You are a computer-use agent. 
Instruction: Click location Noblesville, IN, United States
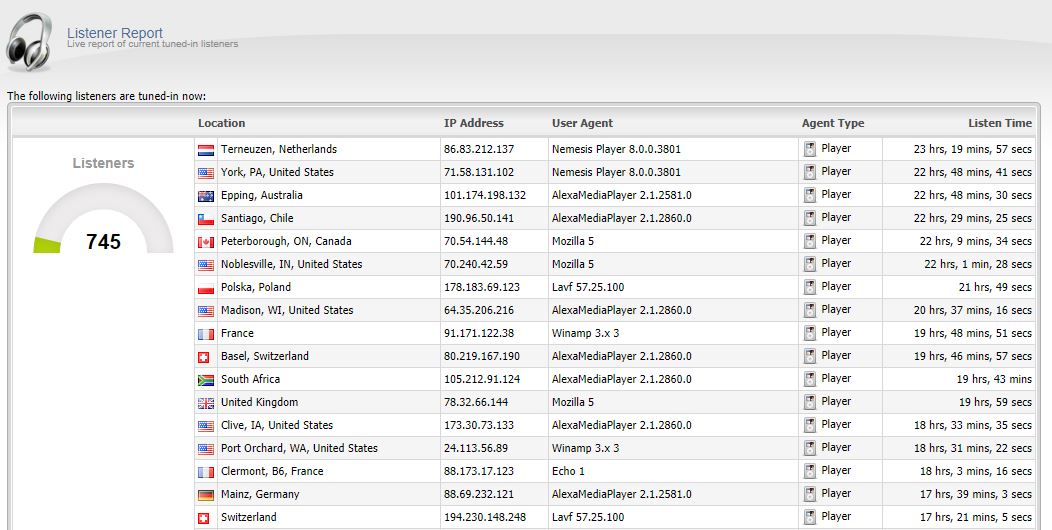pos(292,264)
